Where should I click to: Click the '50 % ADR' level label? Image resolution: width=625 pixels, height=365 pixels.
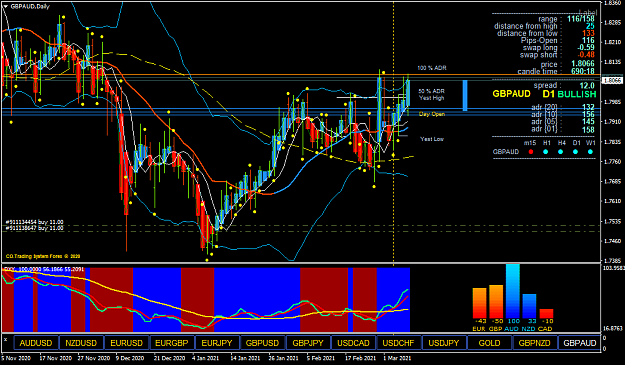(431, 91)
